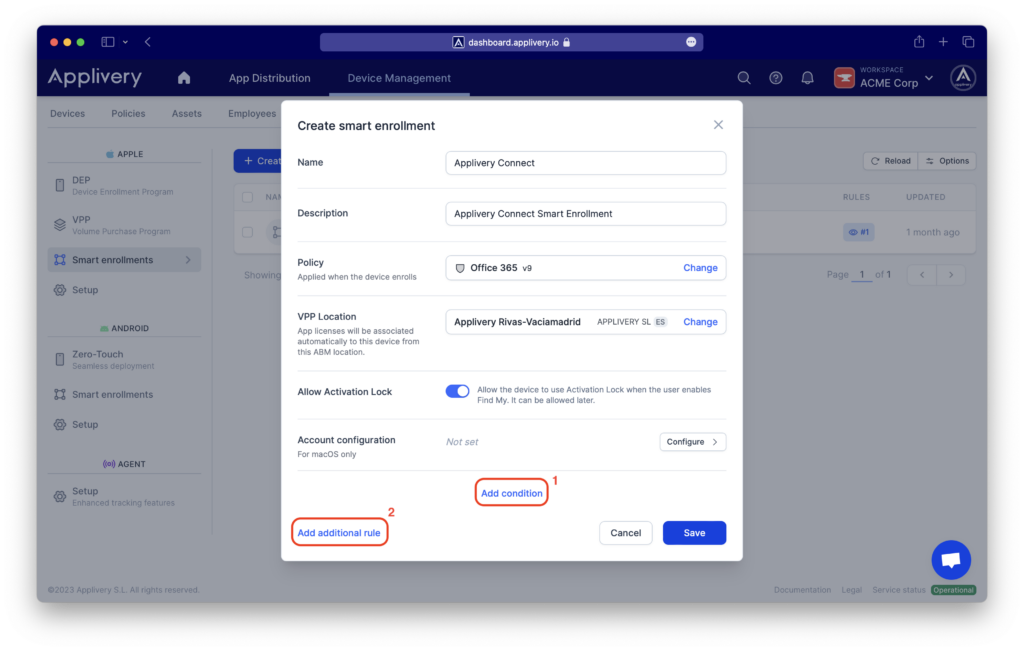Show browser tab overview icon
1024x651 pixels.
(x=968, y=42)
